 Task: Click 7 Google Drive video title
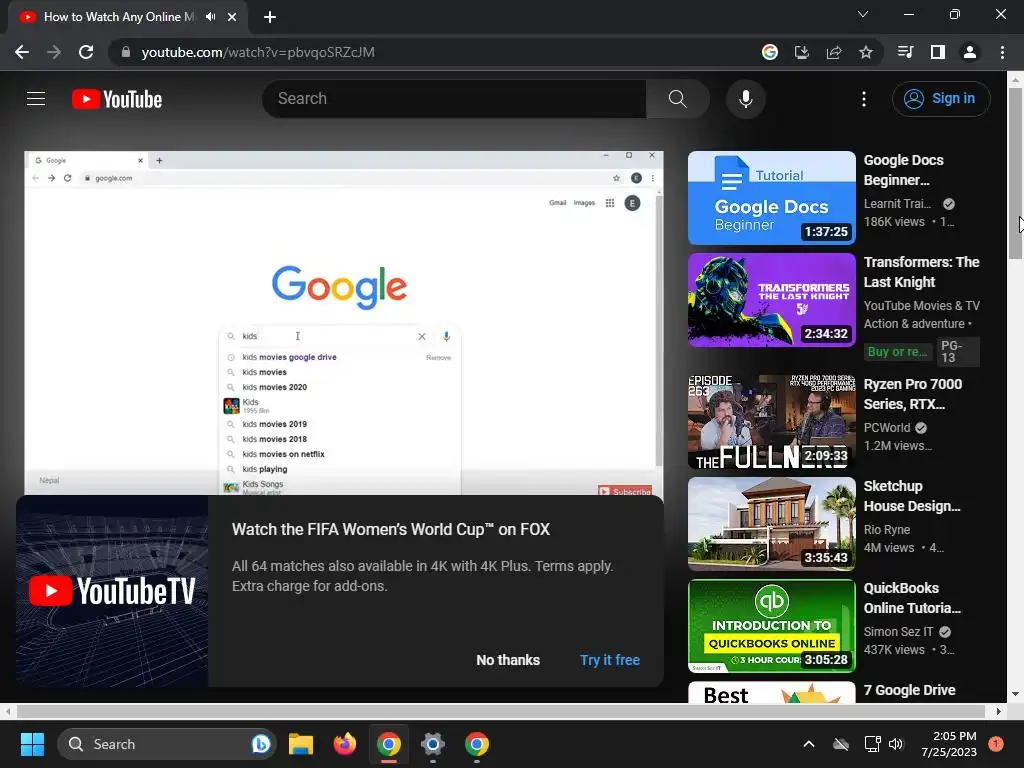(x=910, y=690)
